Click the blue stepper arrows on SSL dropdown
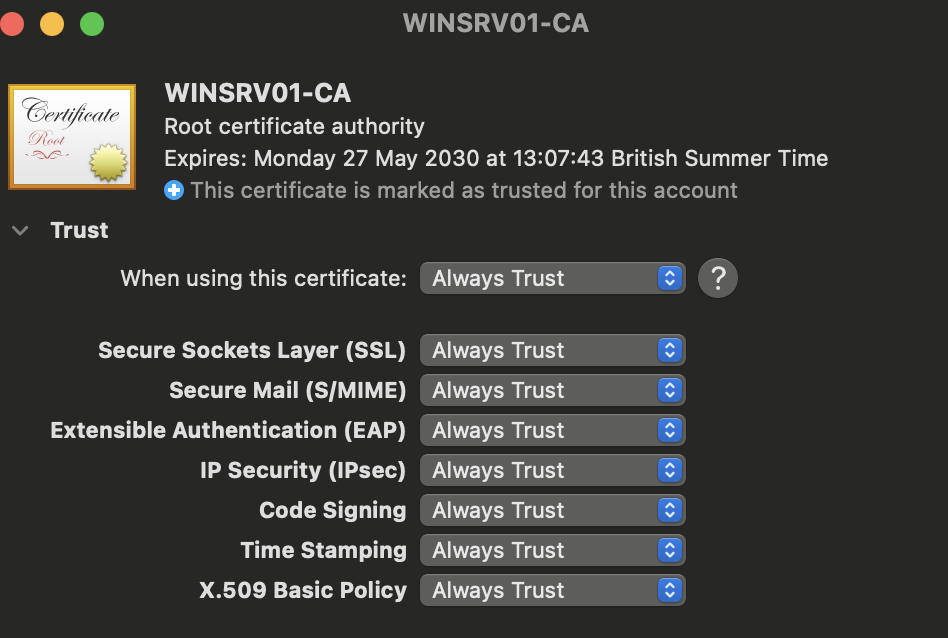 [670, 350]
